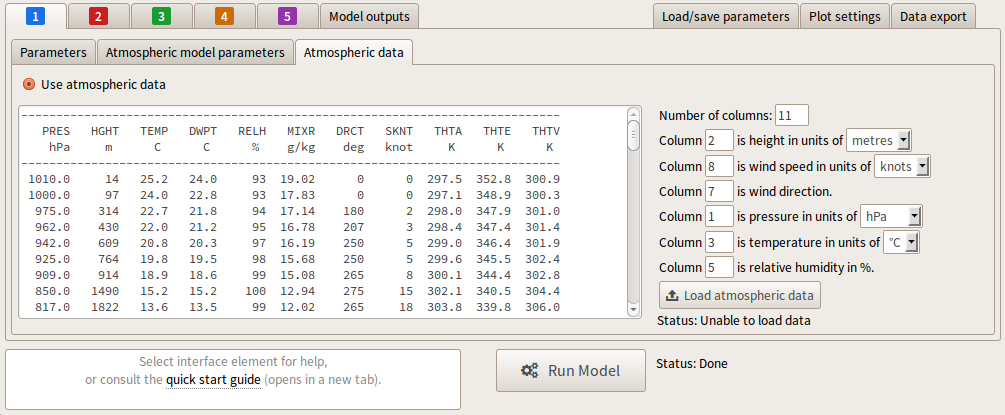Click the Number of columns input field
Screen dimensions: 1005x415
click(x=792, y=115)
